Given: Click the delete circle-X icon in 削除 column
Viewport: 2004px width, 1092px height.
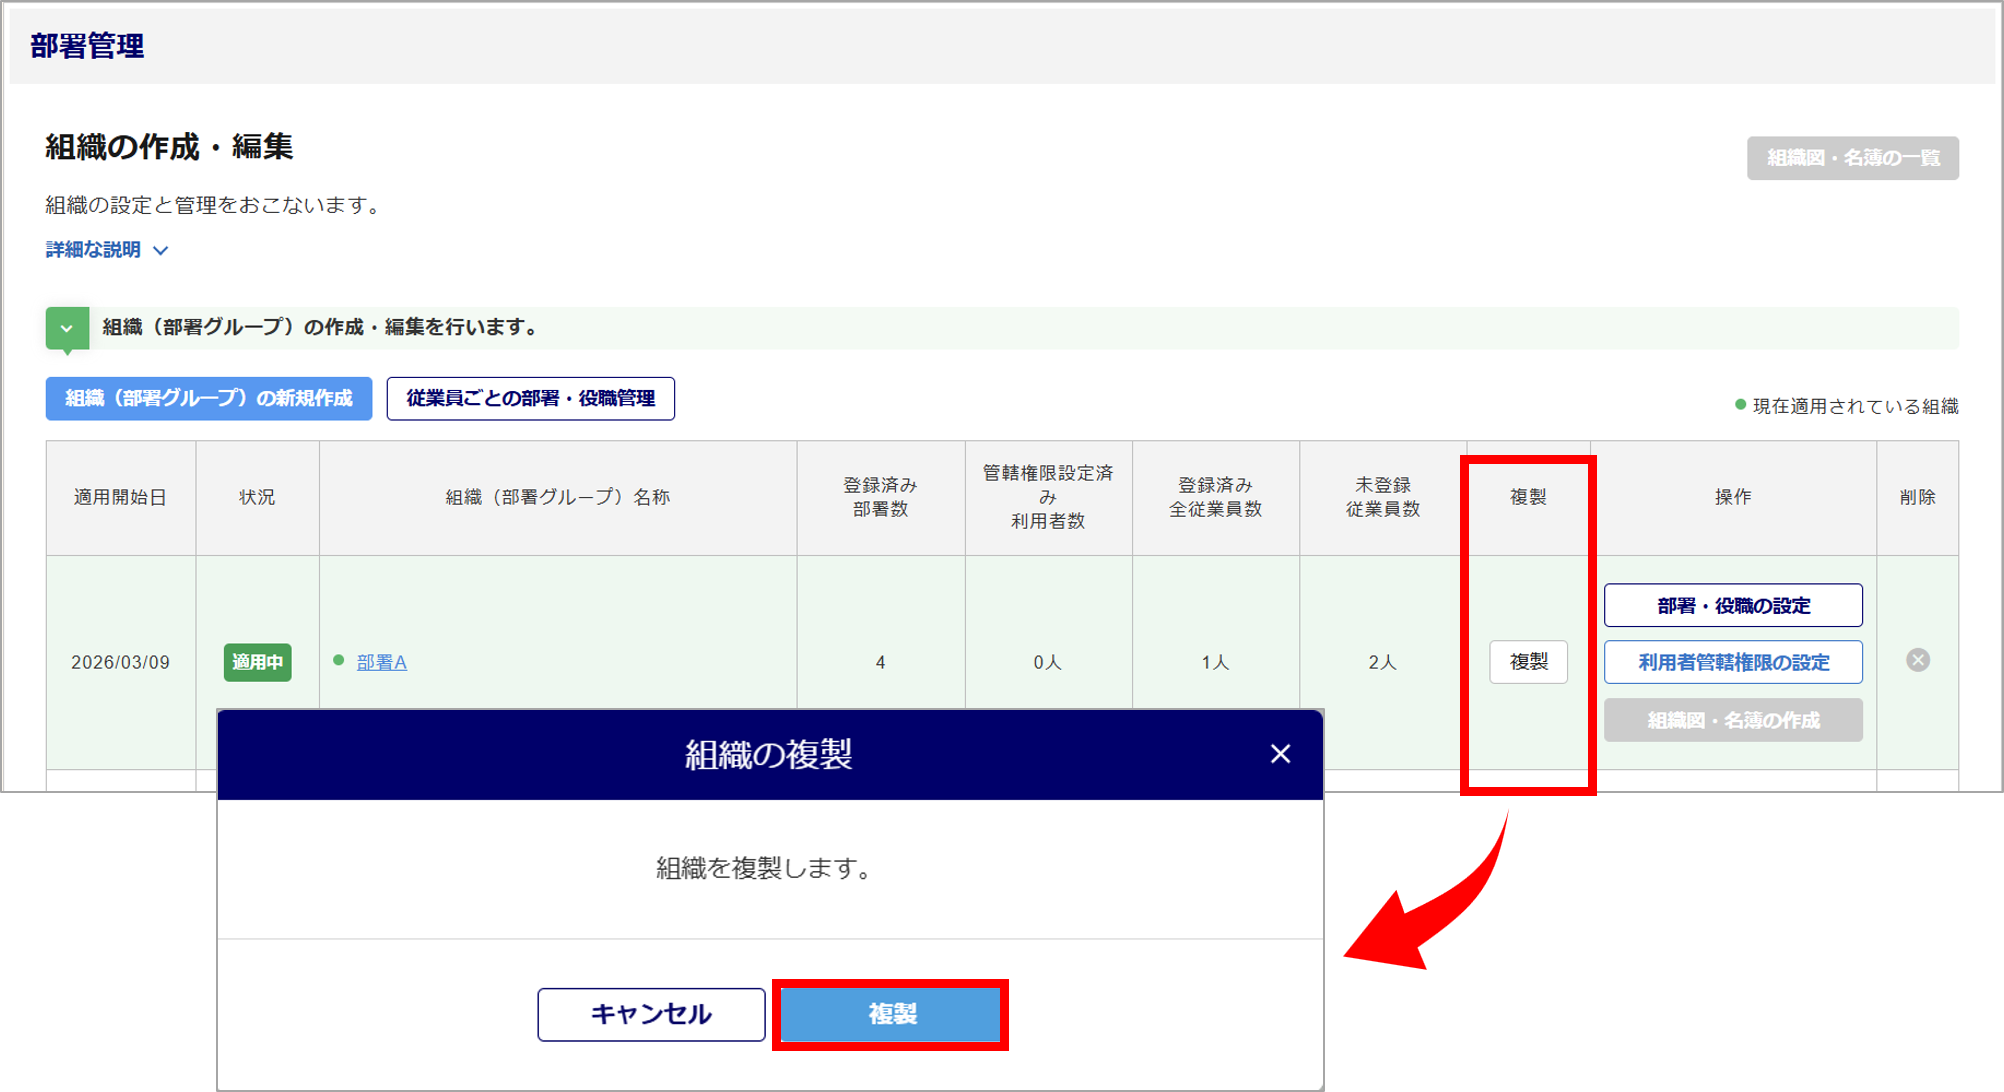Looking at the screenshot, I should click(1917, 660).
